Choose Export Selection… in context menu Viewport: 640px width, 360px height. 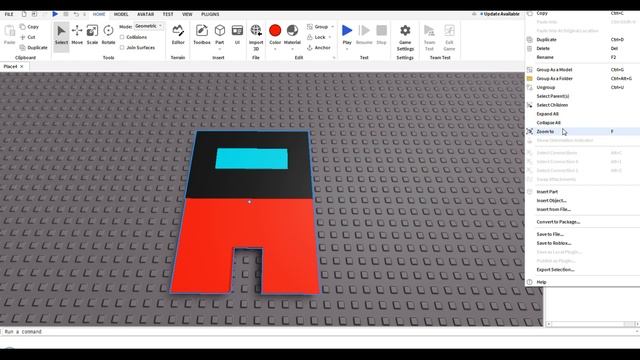582,270
